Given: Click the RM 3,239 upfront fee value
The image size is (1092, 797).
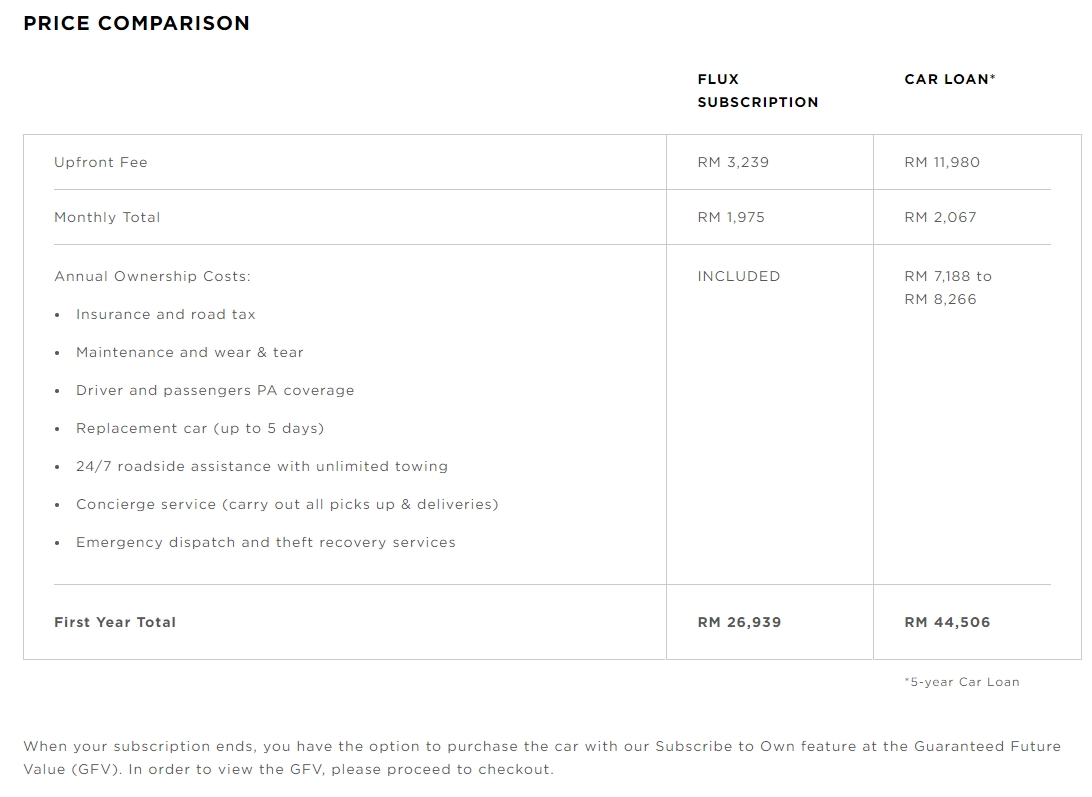Looking at the screenshot, I should click(x=733, y=162).
